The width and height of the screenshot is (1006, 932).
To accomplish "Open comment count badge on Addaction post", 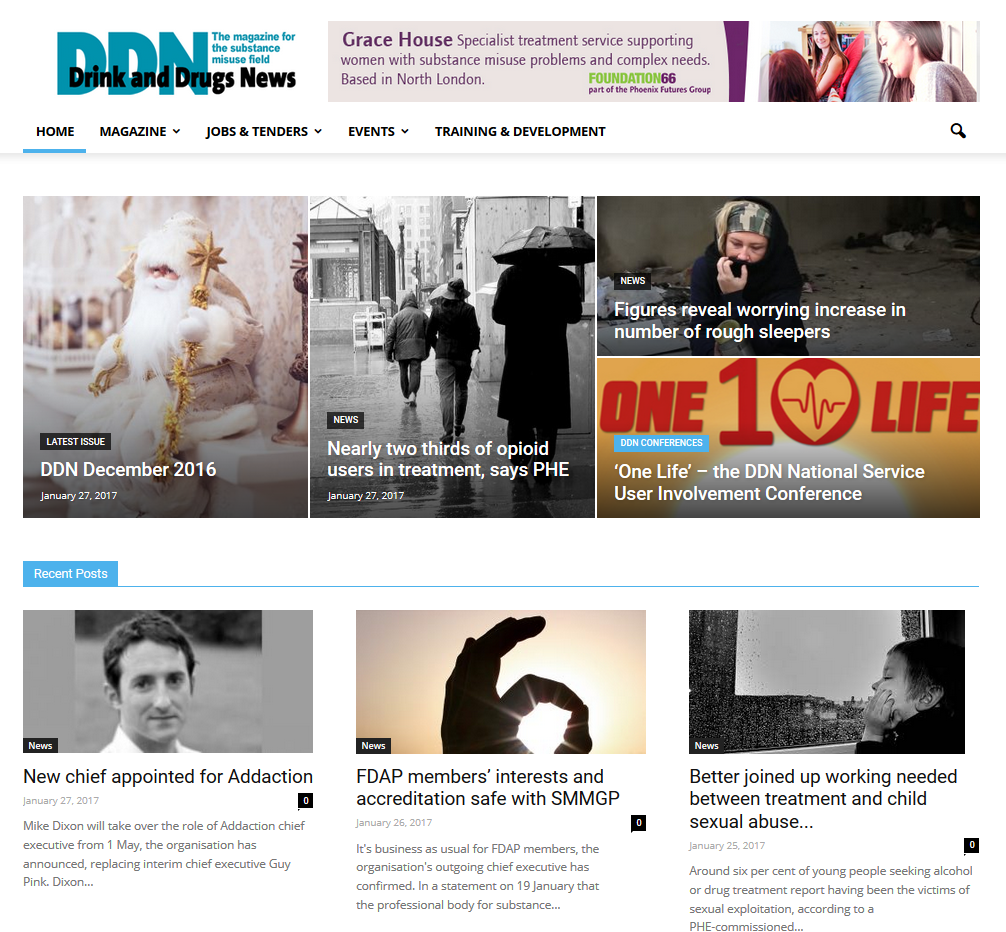I will point(305,801).
